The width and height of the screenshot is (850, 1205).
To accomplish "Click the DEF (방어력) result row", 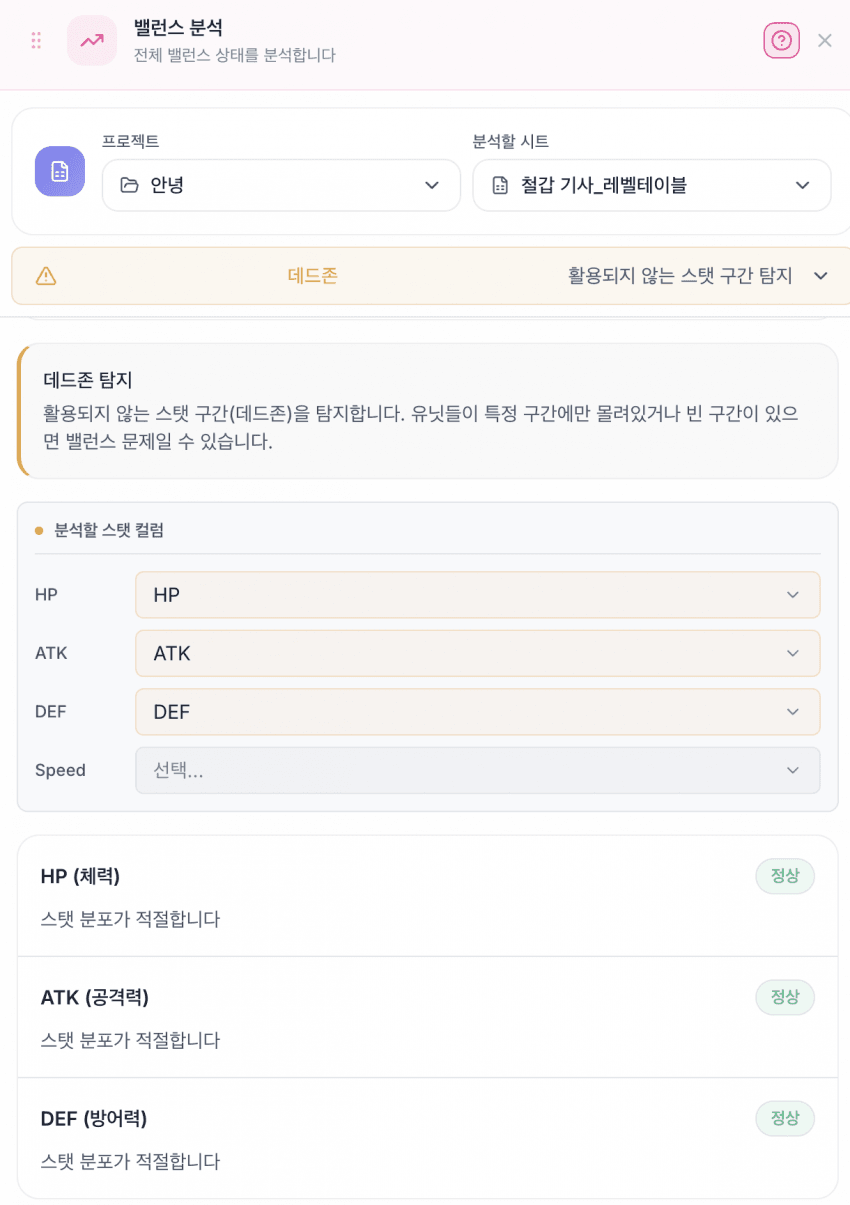I will (x=400, y=1138).
